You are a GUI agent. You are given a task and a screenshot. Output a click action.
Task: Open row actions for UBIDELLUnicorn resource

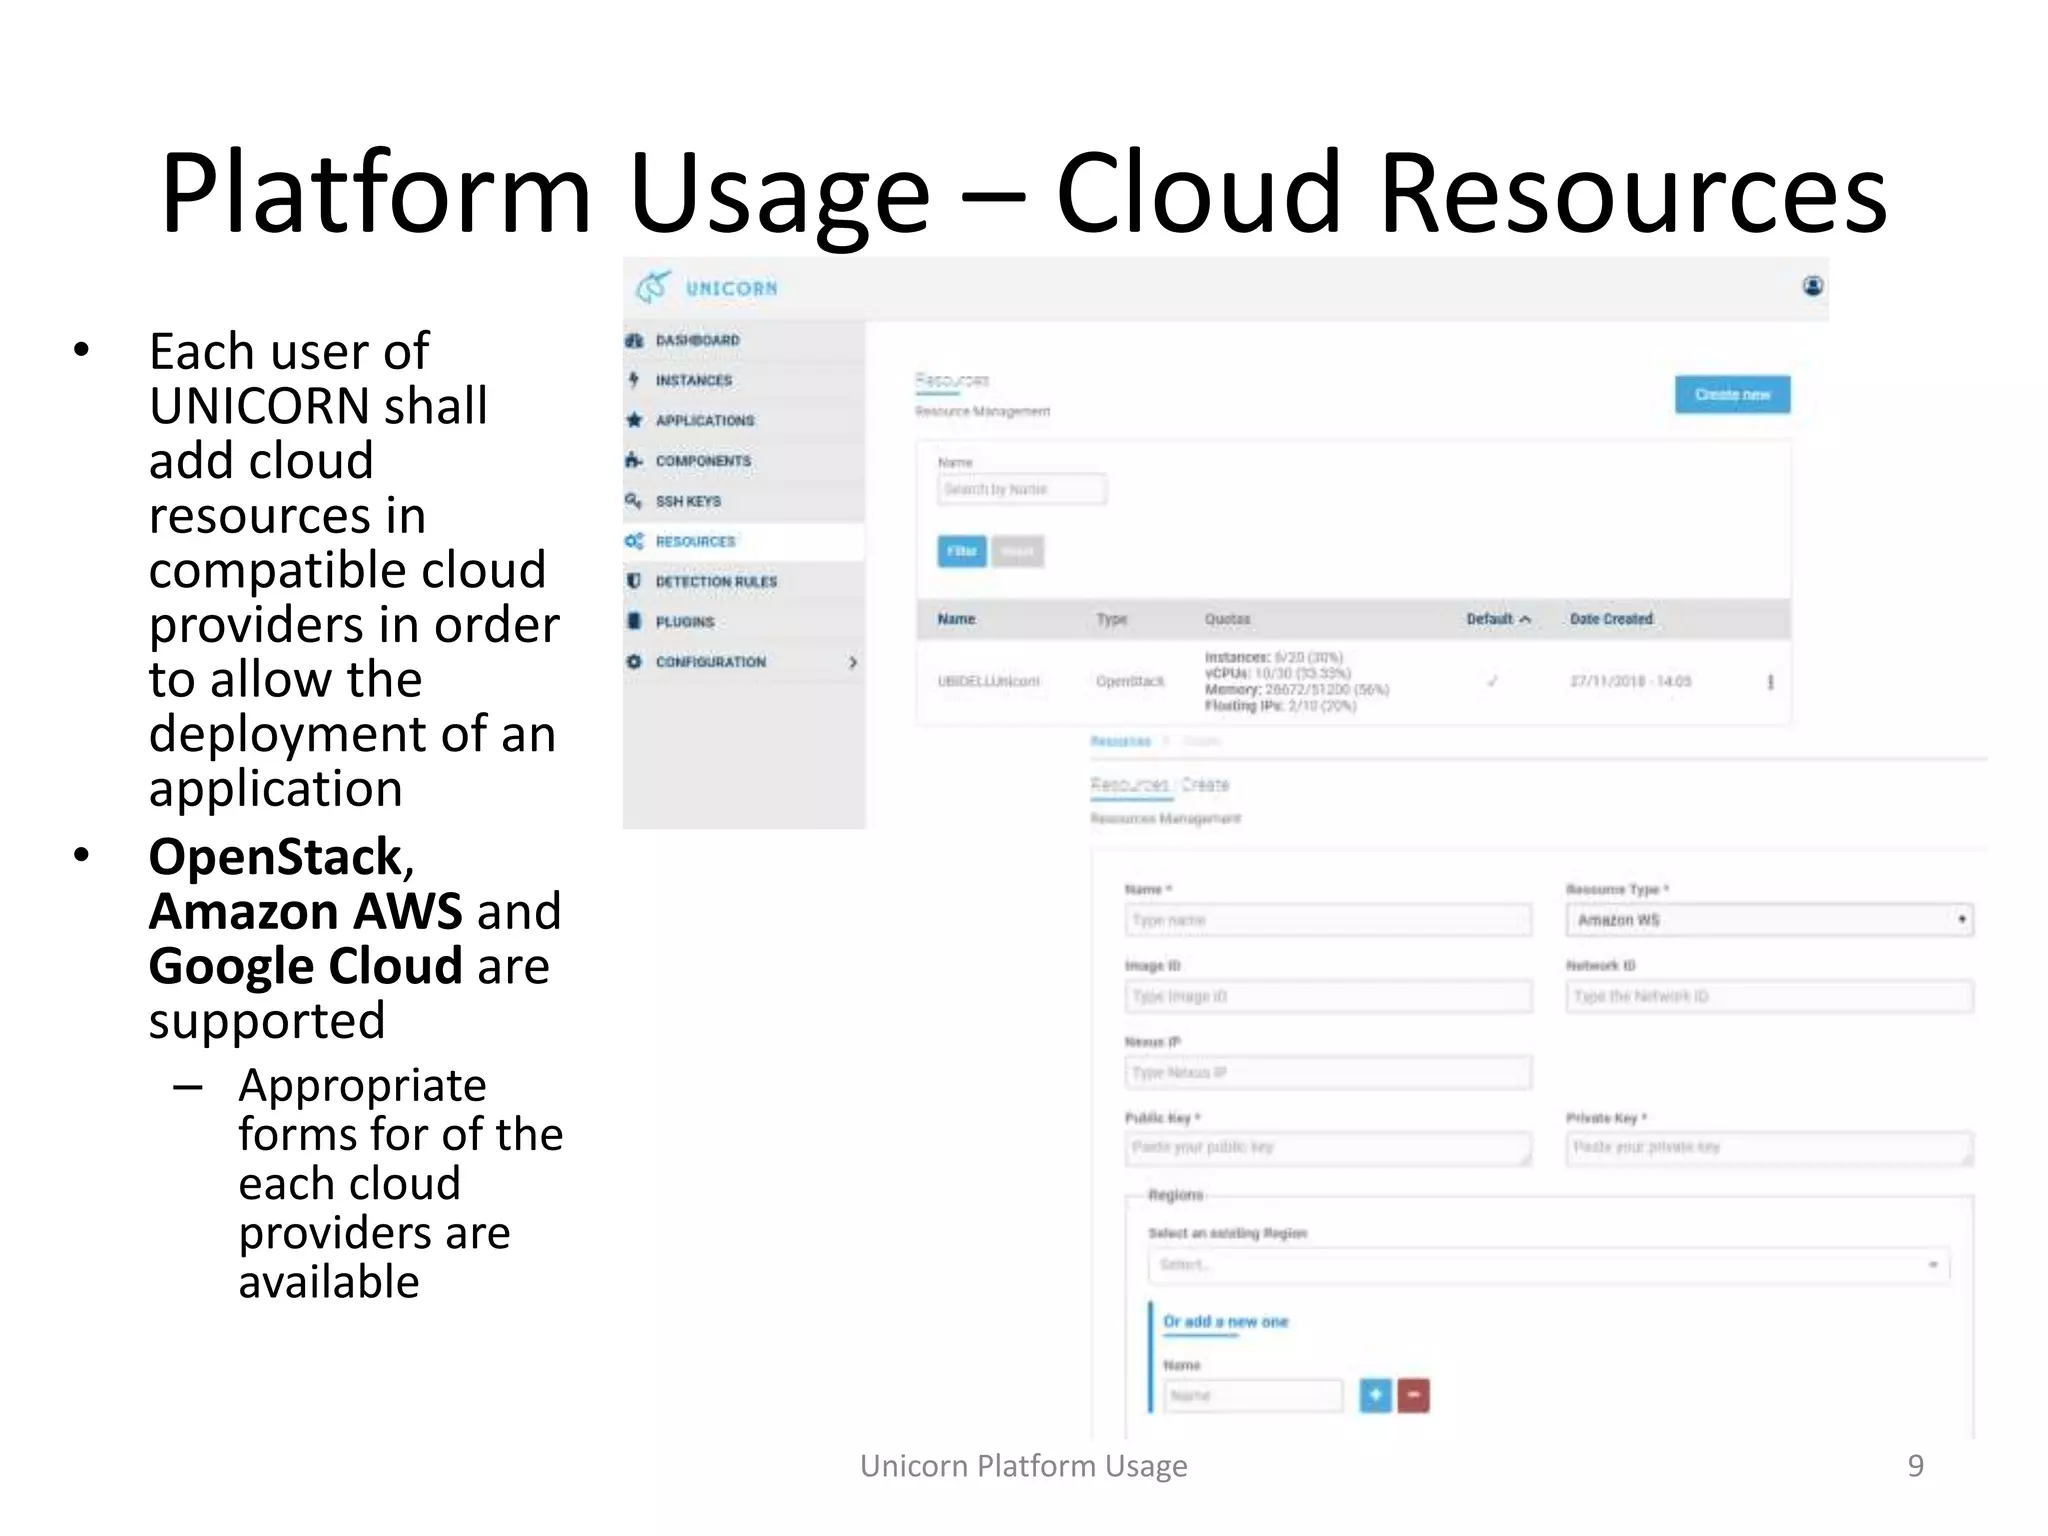pos(1770,681)
